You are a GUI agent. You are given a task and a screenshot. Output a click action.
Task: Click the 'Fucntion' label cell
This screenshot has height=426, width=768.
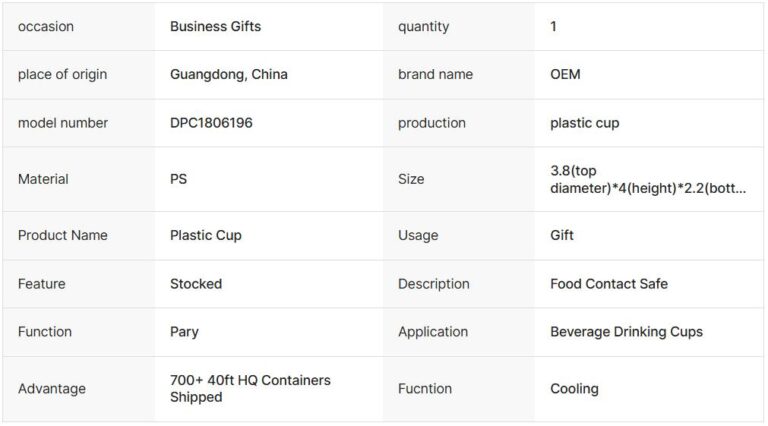pyautogui.click(x=425, y=389)
